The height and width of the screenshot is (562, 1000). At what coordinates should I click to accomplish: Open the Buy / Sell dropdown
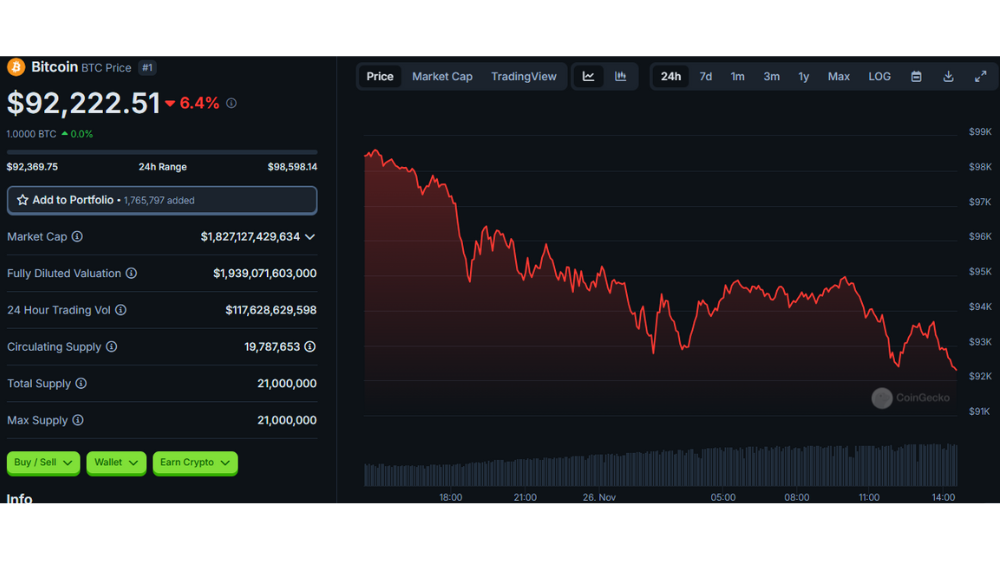coord(43,462)
